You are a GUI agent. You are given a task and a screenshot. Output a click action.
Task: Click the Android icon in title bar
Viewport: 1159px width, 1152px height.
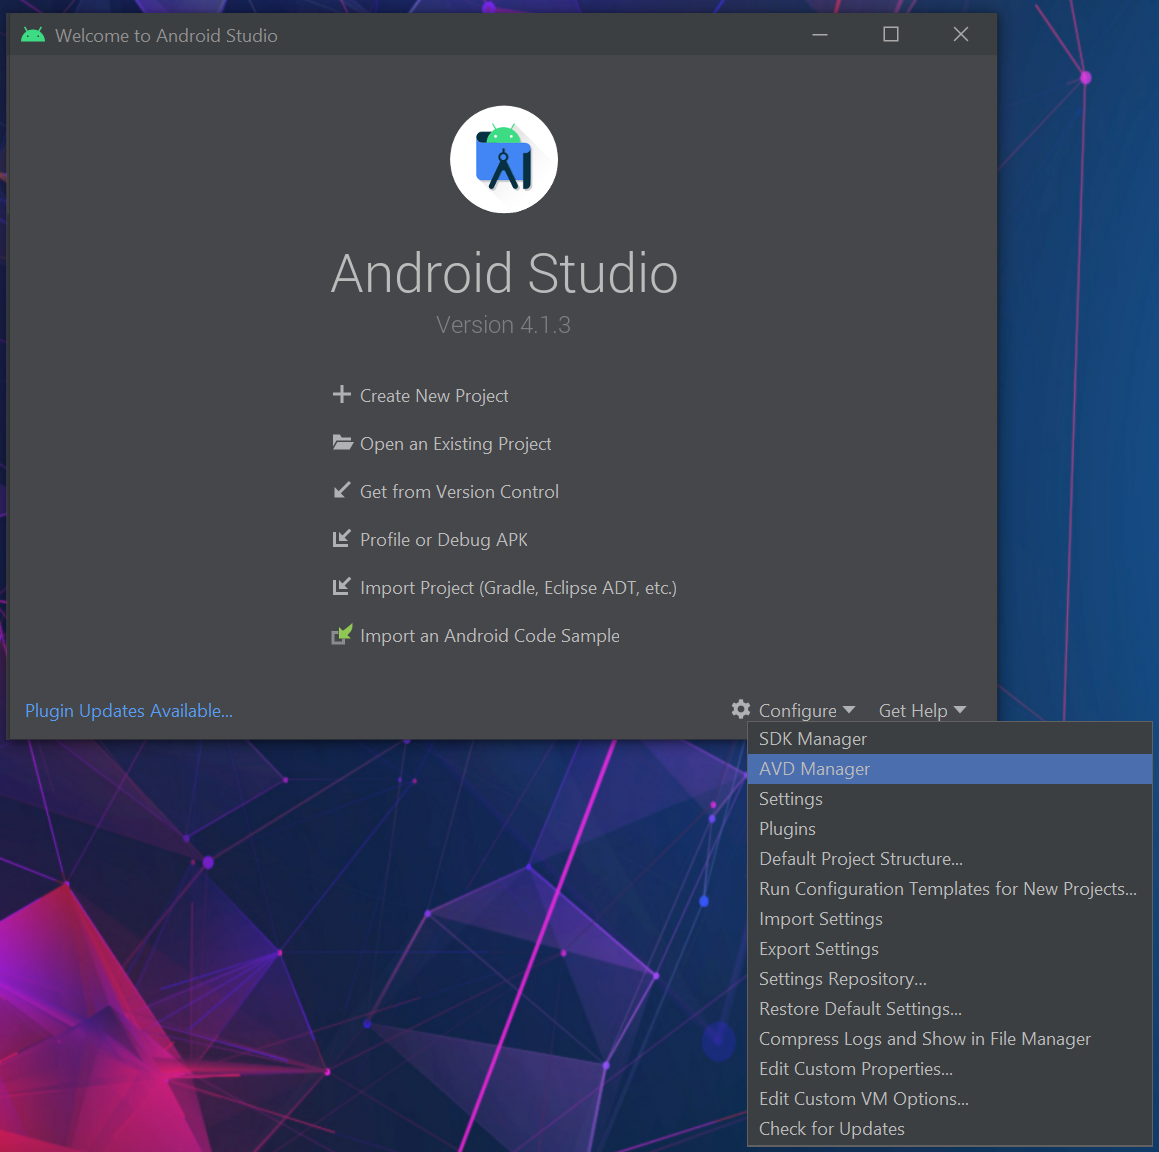[x=33, y=35]
